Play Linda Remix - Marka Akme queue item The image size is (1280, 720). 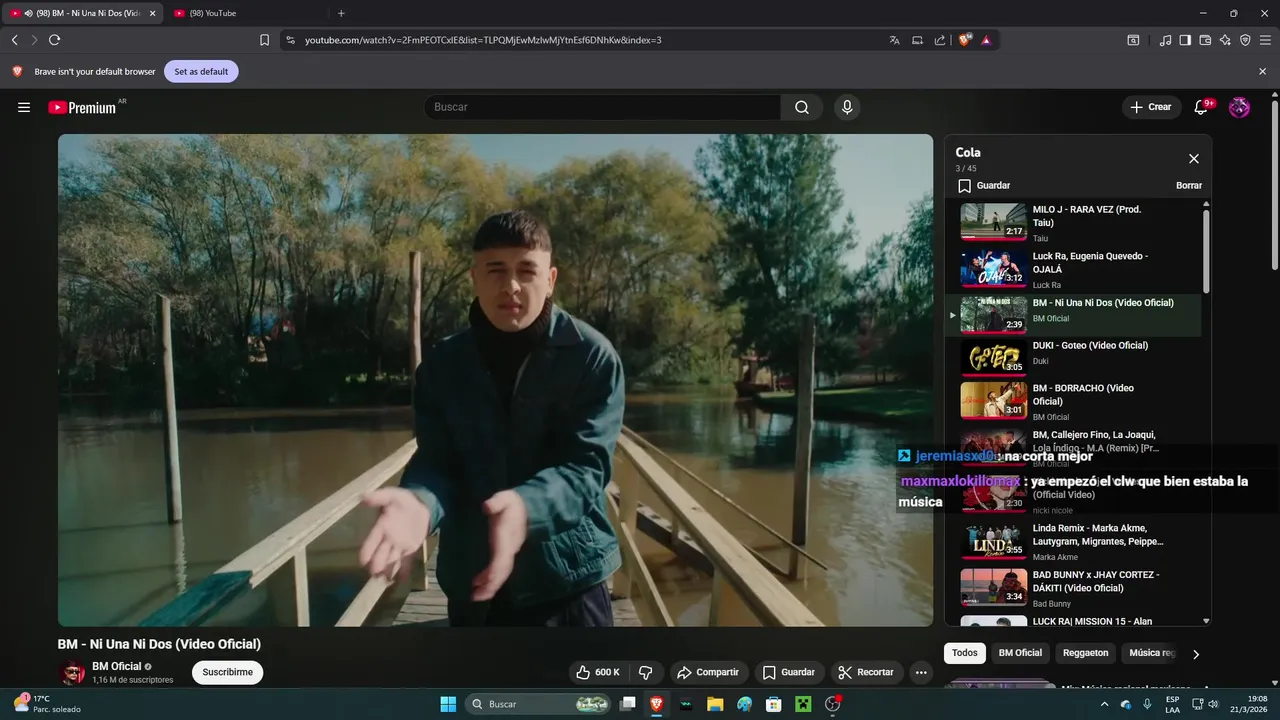click(x=1074, y=542)
